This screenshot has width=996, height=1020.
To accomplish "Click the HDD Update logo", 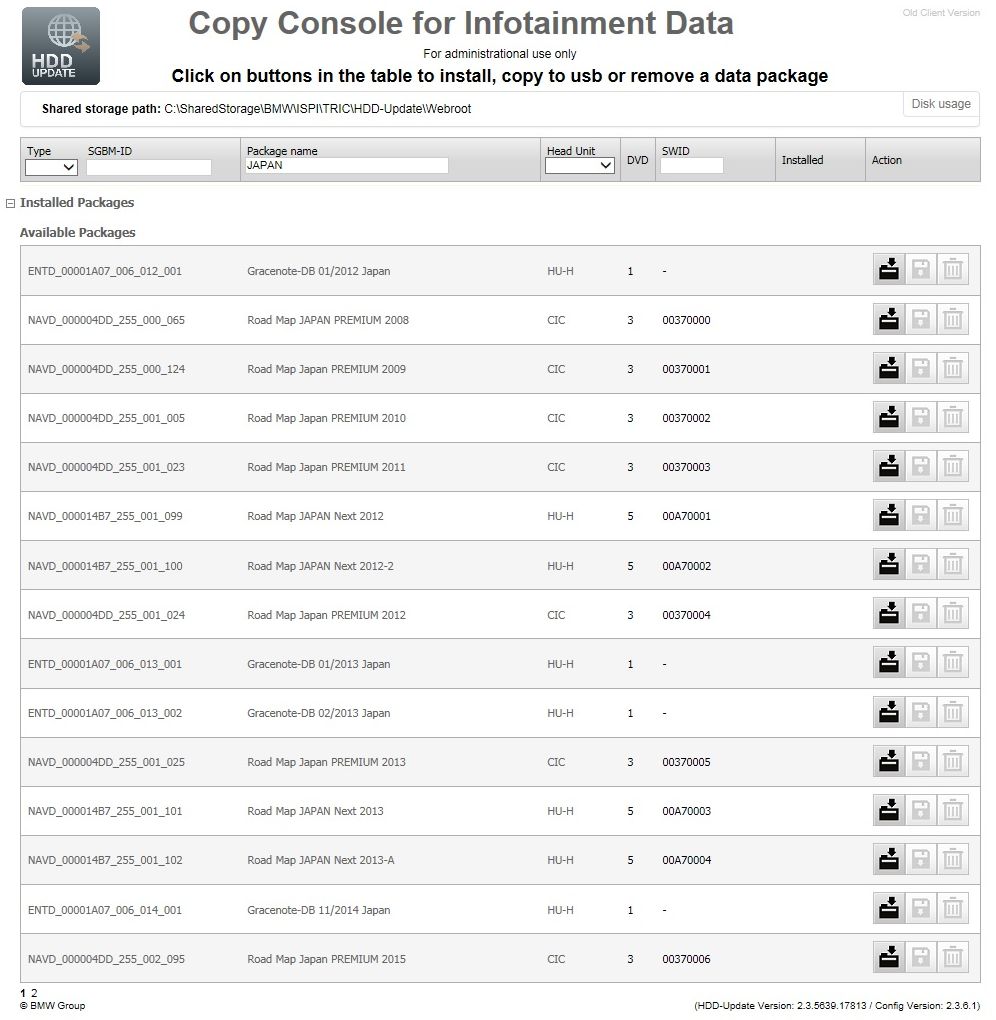I will point(61,46).
